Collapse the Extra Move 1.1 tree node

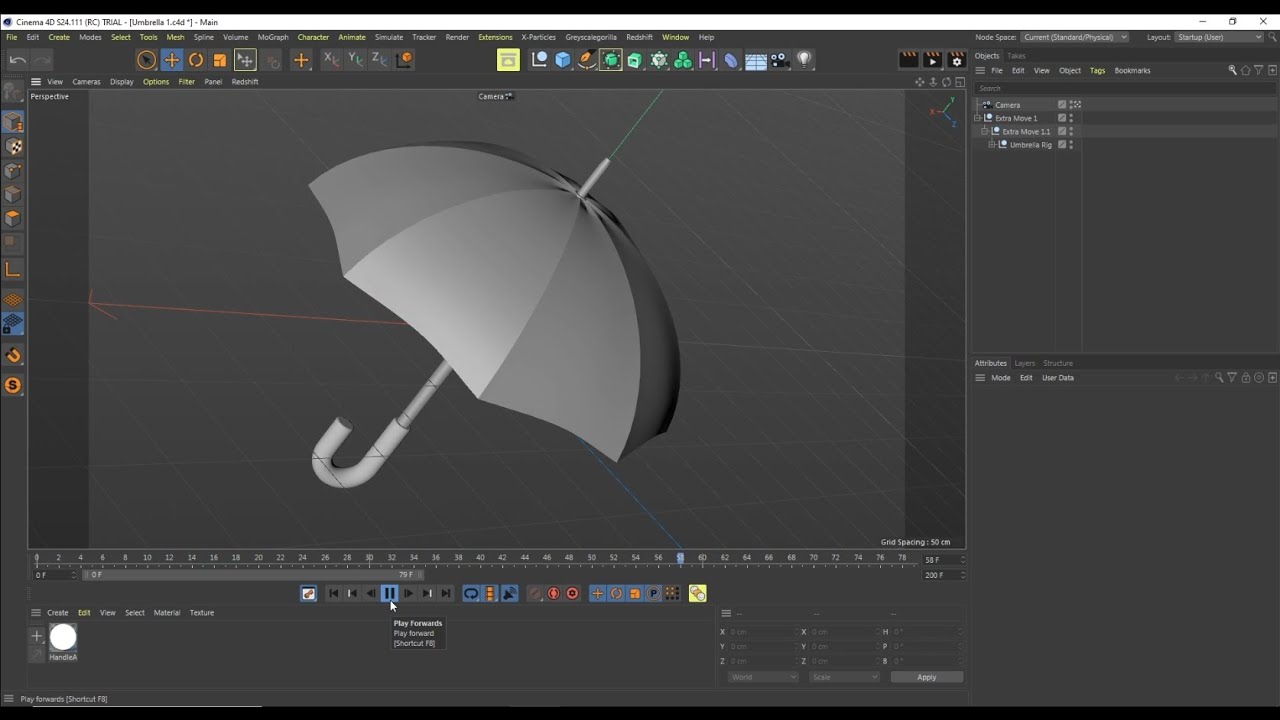point(985,131)
